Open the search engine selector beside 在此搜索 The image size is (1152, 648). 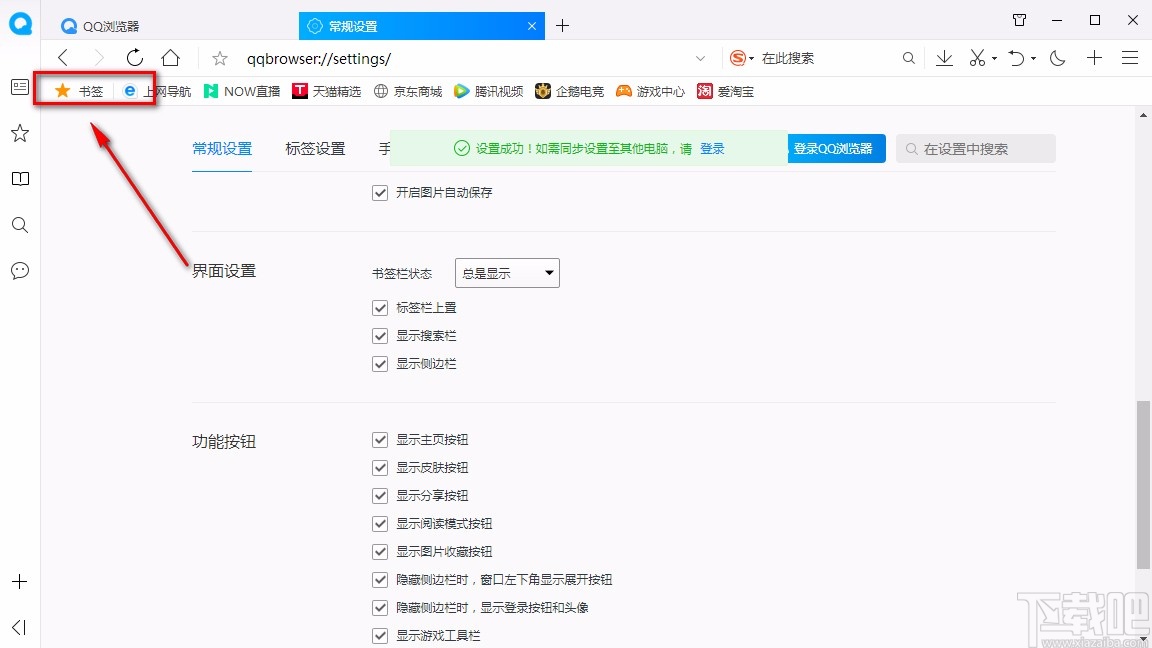[738, 58]
